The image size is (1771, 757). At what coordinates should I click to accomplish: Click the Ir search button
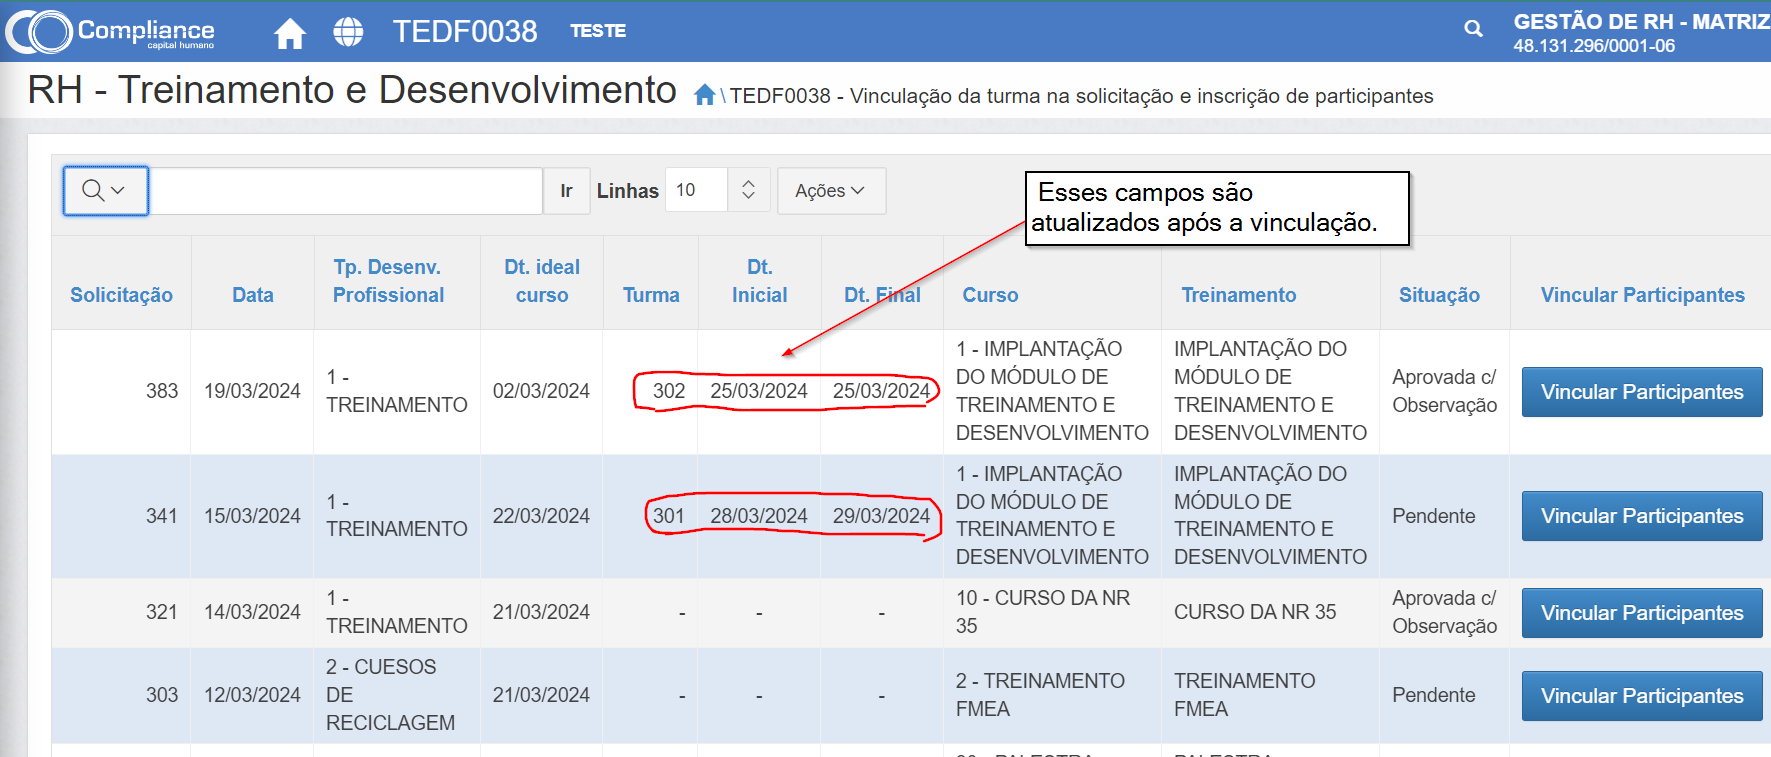pyautogui.click(x=567, y=190)
